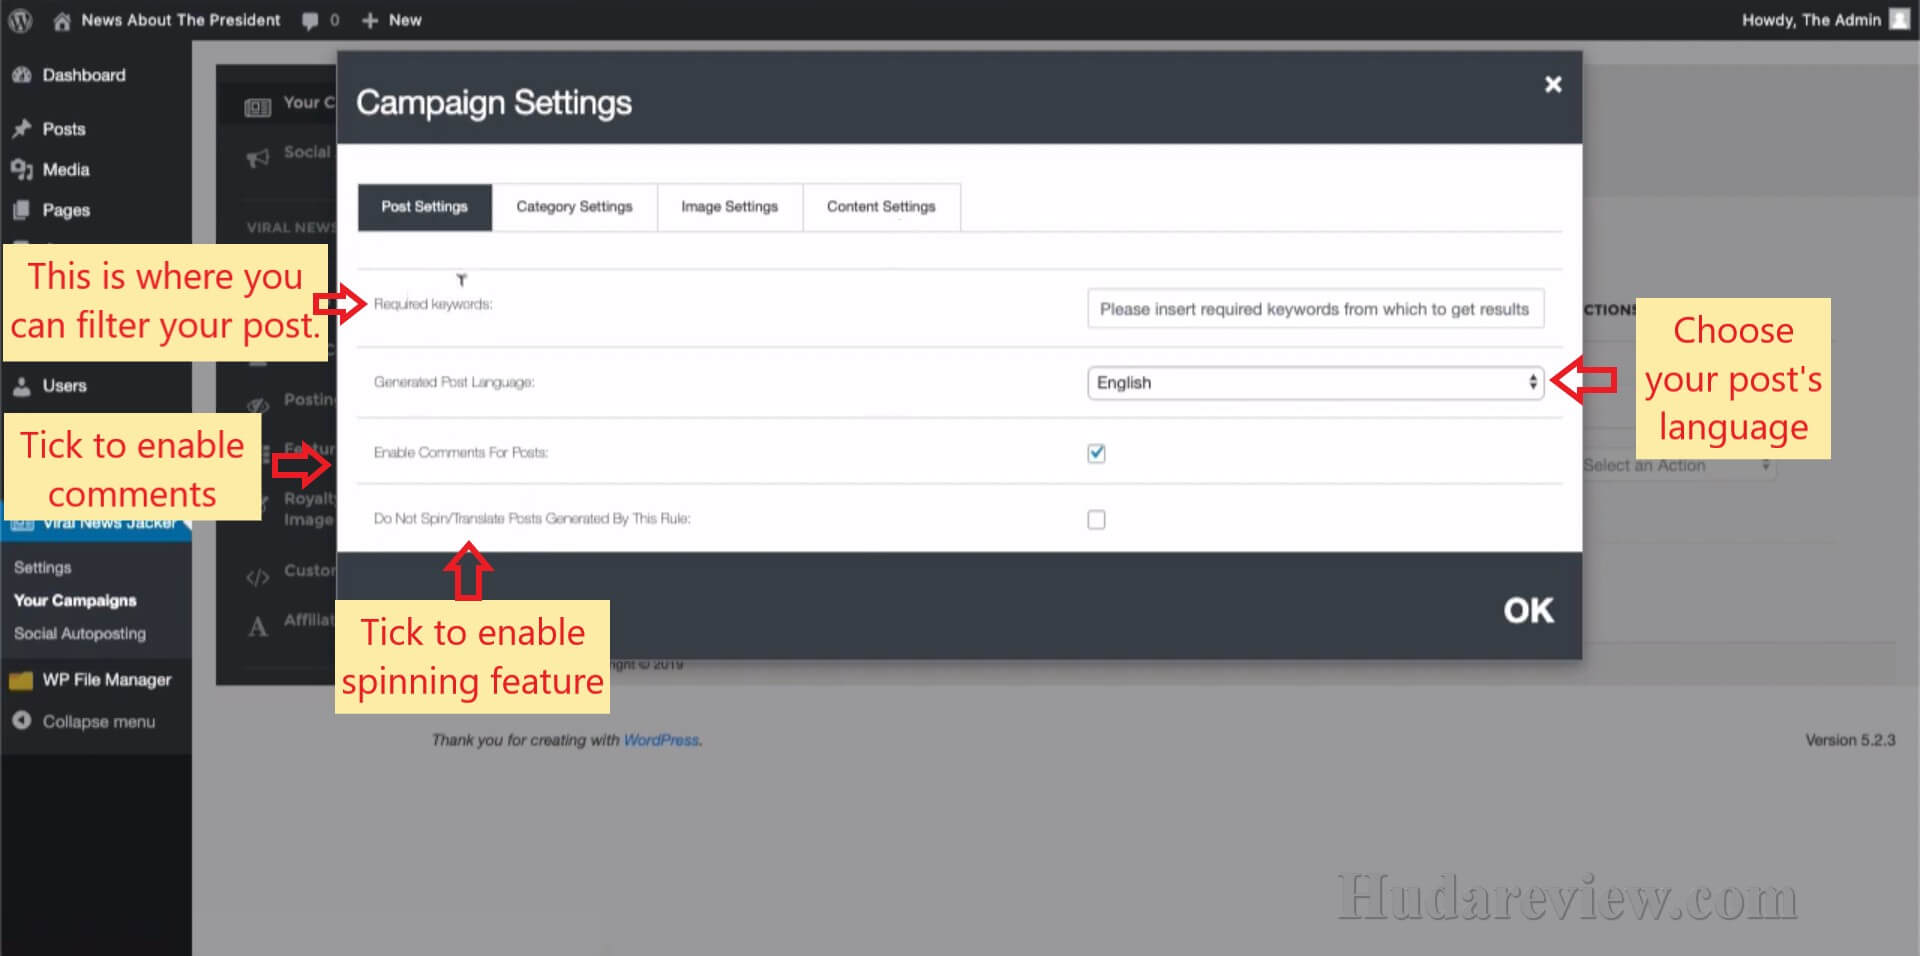The image size is (1920, 956).
Task: Click the letter A Affiliate icon
Action: tap(258, 627)
